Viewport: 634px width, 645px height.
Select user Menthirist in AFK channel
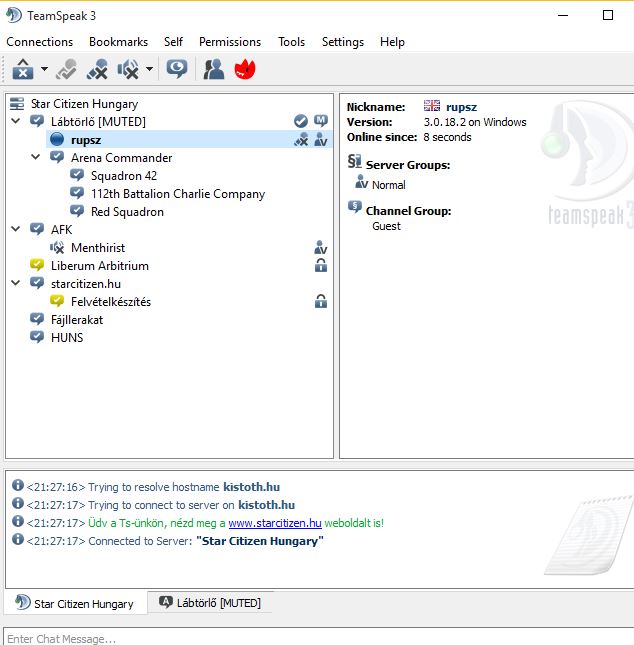pyautogui.click(x=98, y=248)
